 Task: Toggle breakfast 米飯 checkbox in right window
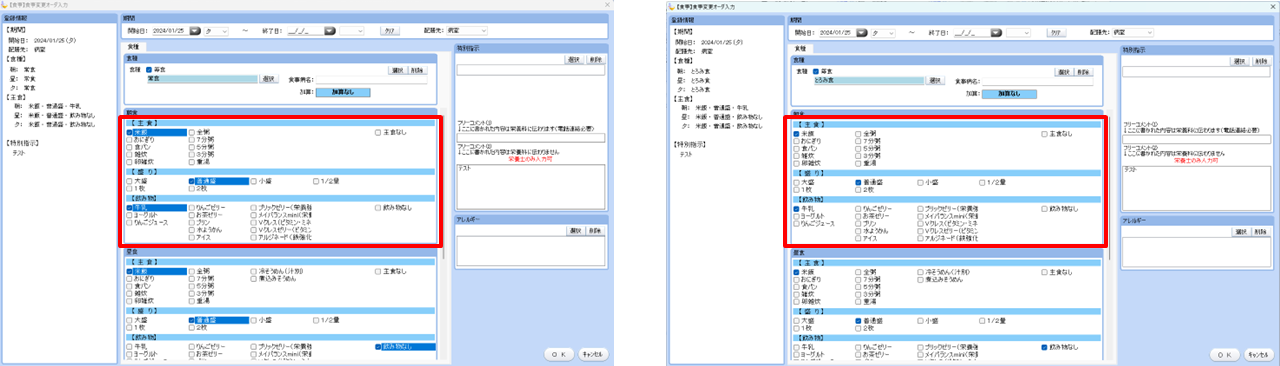pos(796,133)
